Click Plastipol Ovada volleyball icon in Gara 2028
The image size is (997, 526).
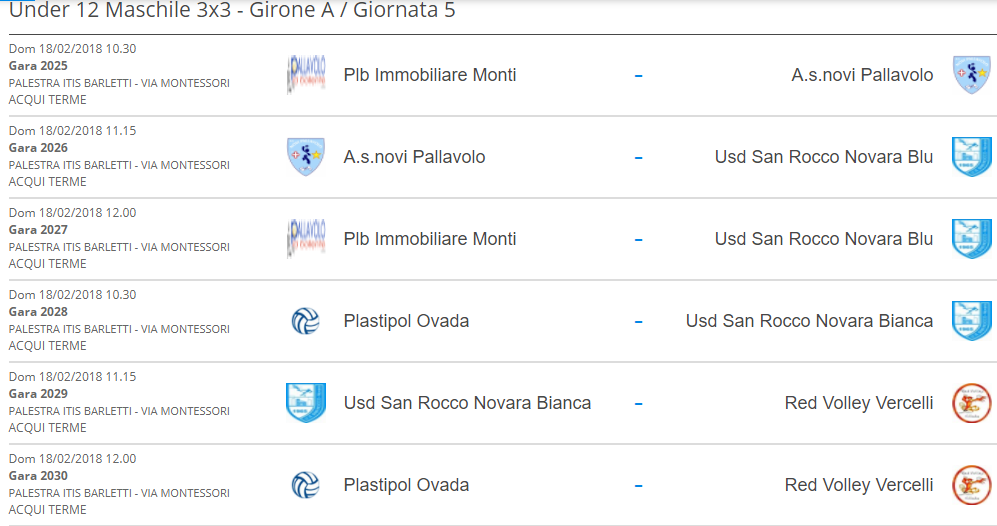point(306,321)
